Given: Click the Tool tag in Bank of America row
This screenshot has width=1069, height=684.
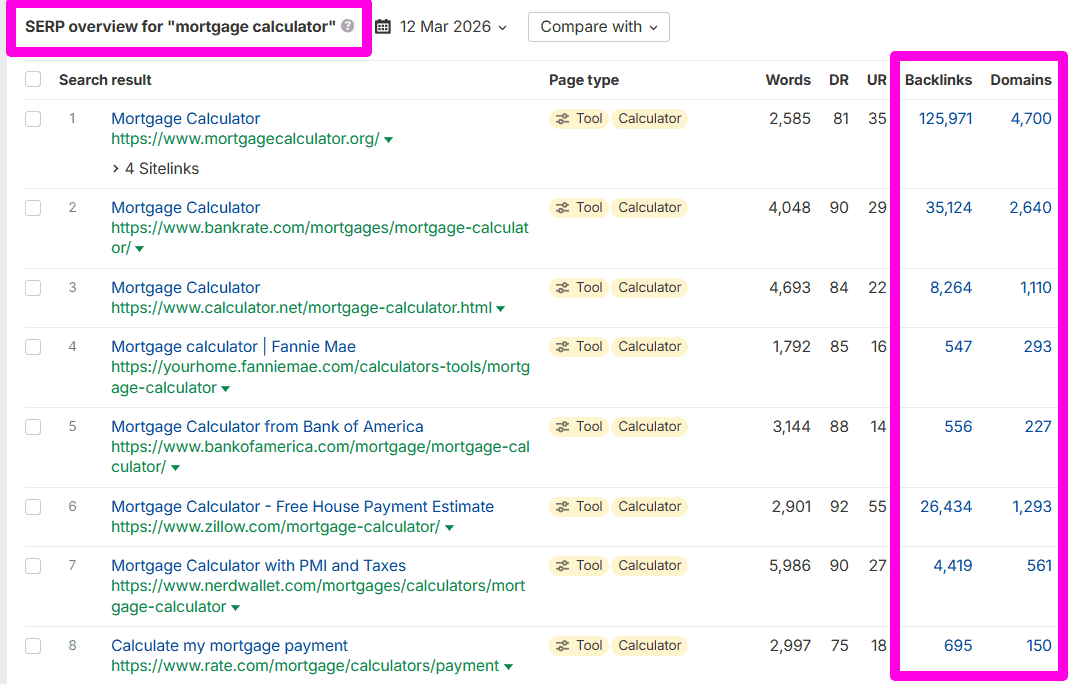Looking at the screenshot, I should (x=579, y=426).
